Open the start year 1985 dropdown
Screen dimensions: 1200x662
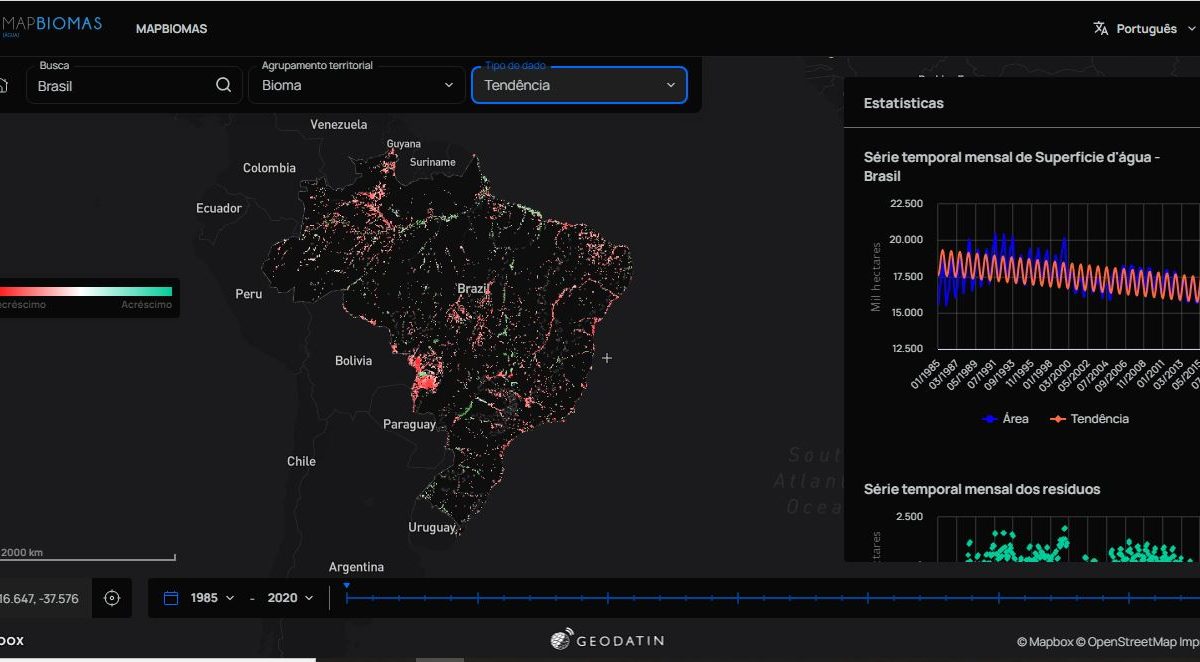(212, 598)
